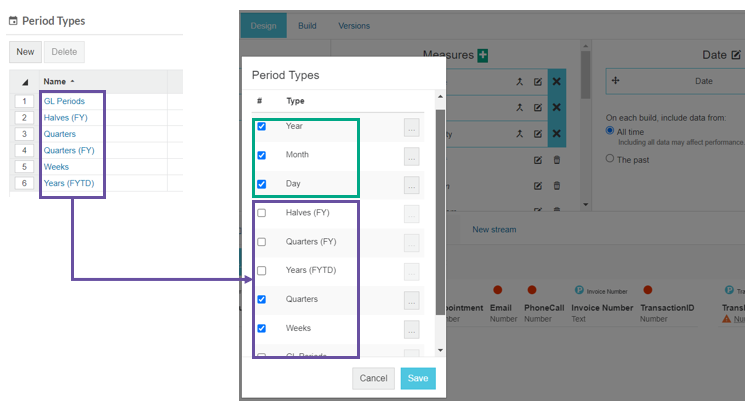Viewport: 748px width, 404px height.
Task: Uncheck the Month period type checkbox
Action: click(262, 156)
